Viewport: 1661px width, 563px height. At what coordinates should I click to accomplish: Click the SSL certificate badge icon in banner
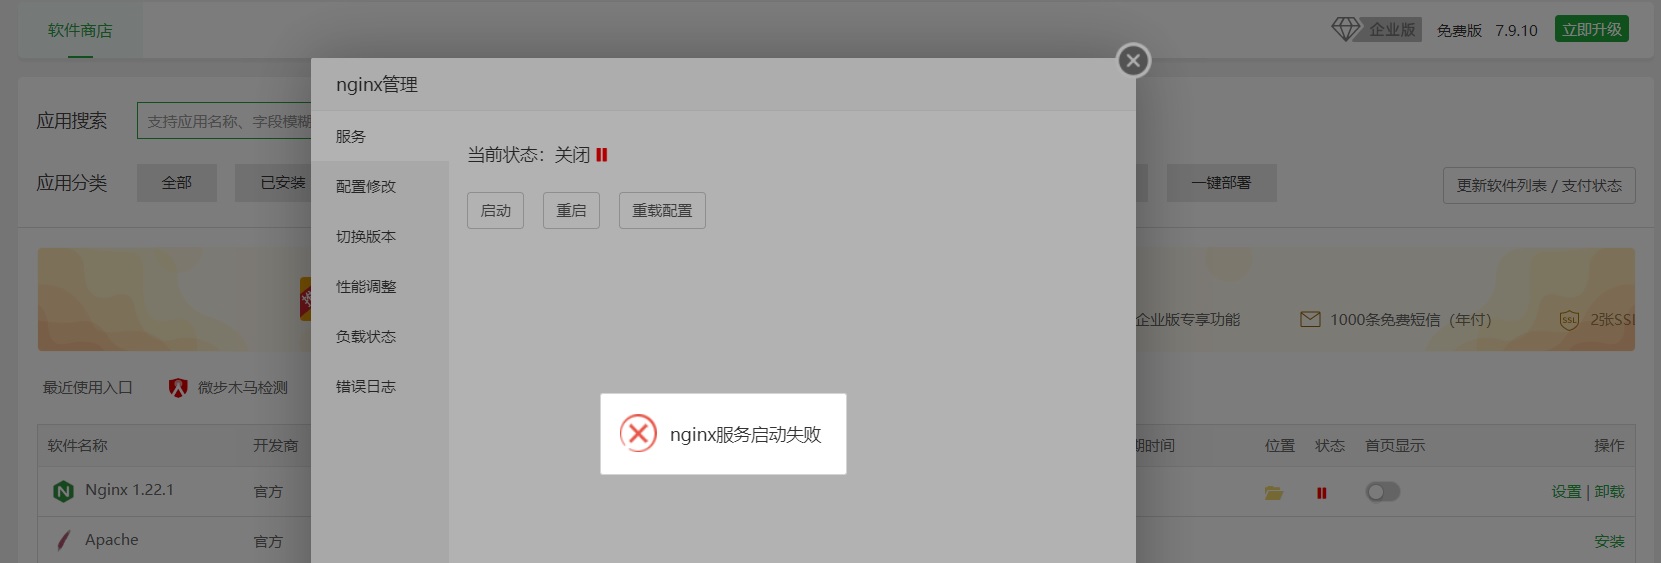(x=1569, y=320)
